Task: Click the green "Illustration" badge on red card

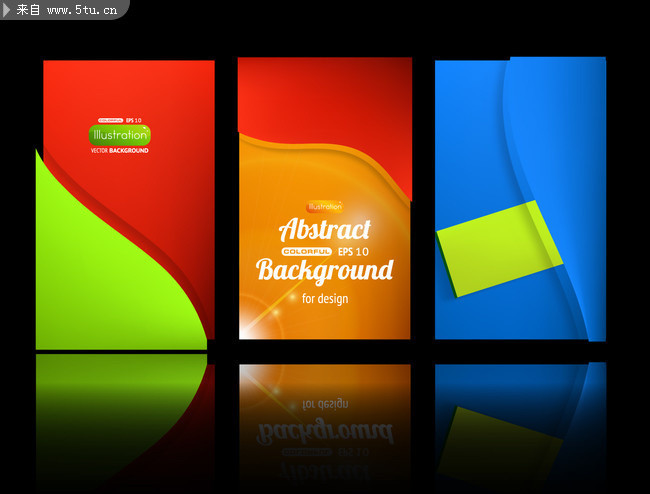Action: [119, 135]
